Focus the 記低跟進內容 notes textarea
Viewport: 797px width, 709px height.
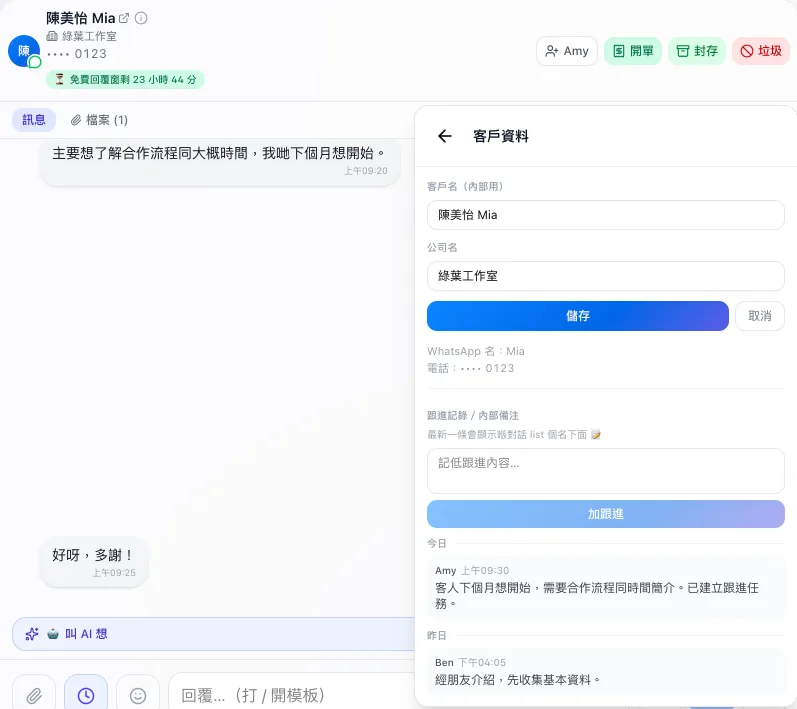[605, 471]
